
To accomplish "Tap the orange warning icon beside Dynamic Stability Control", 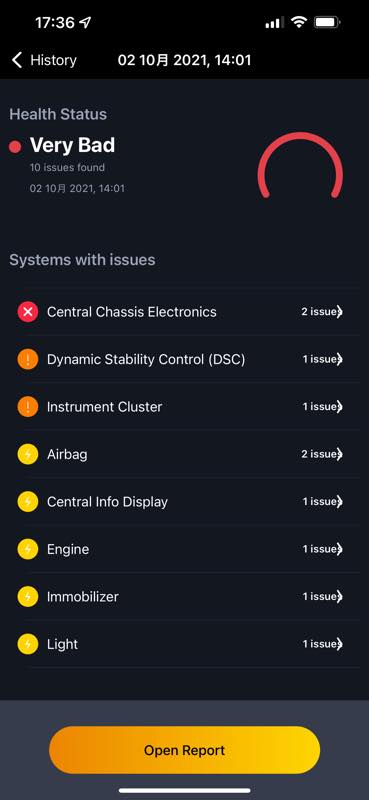I will 28,359.
